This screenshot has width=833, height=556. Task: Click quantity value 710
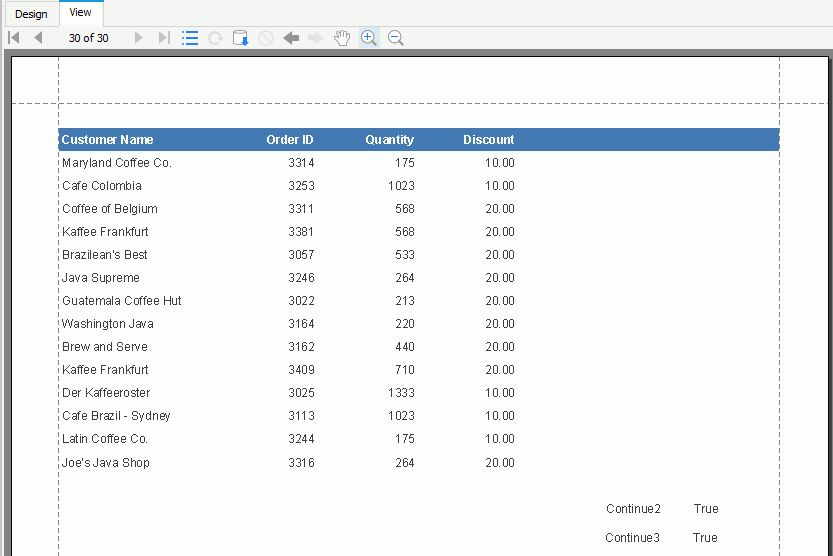[405, 370]
